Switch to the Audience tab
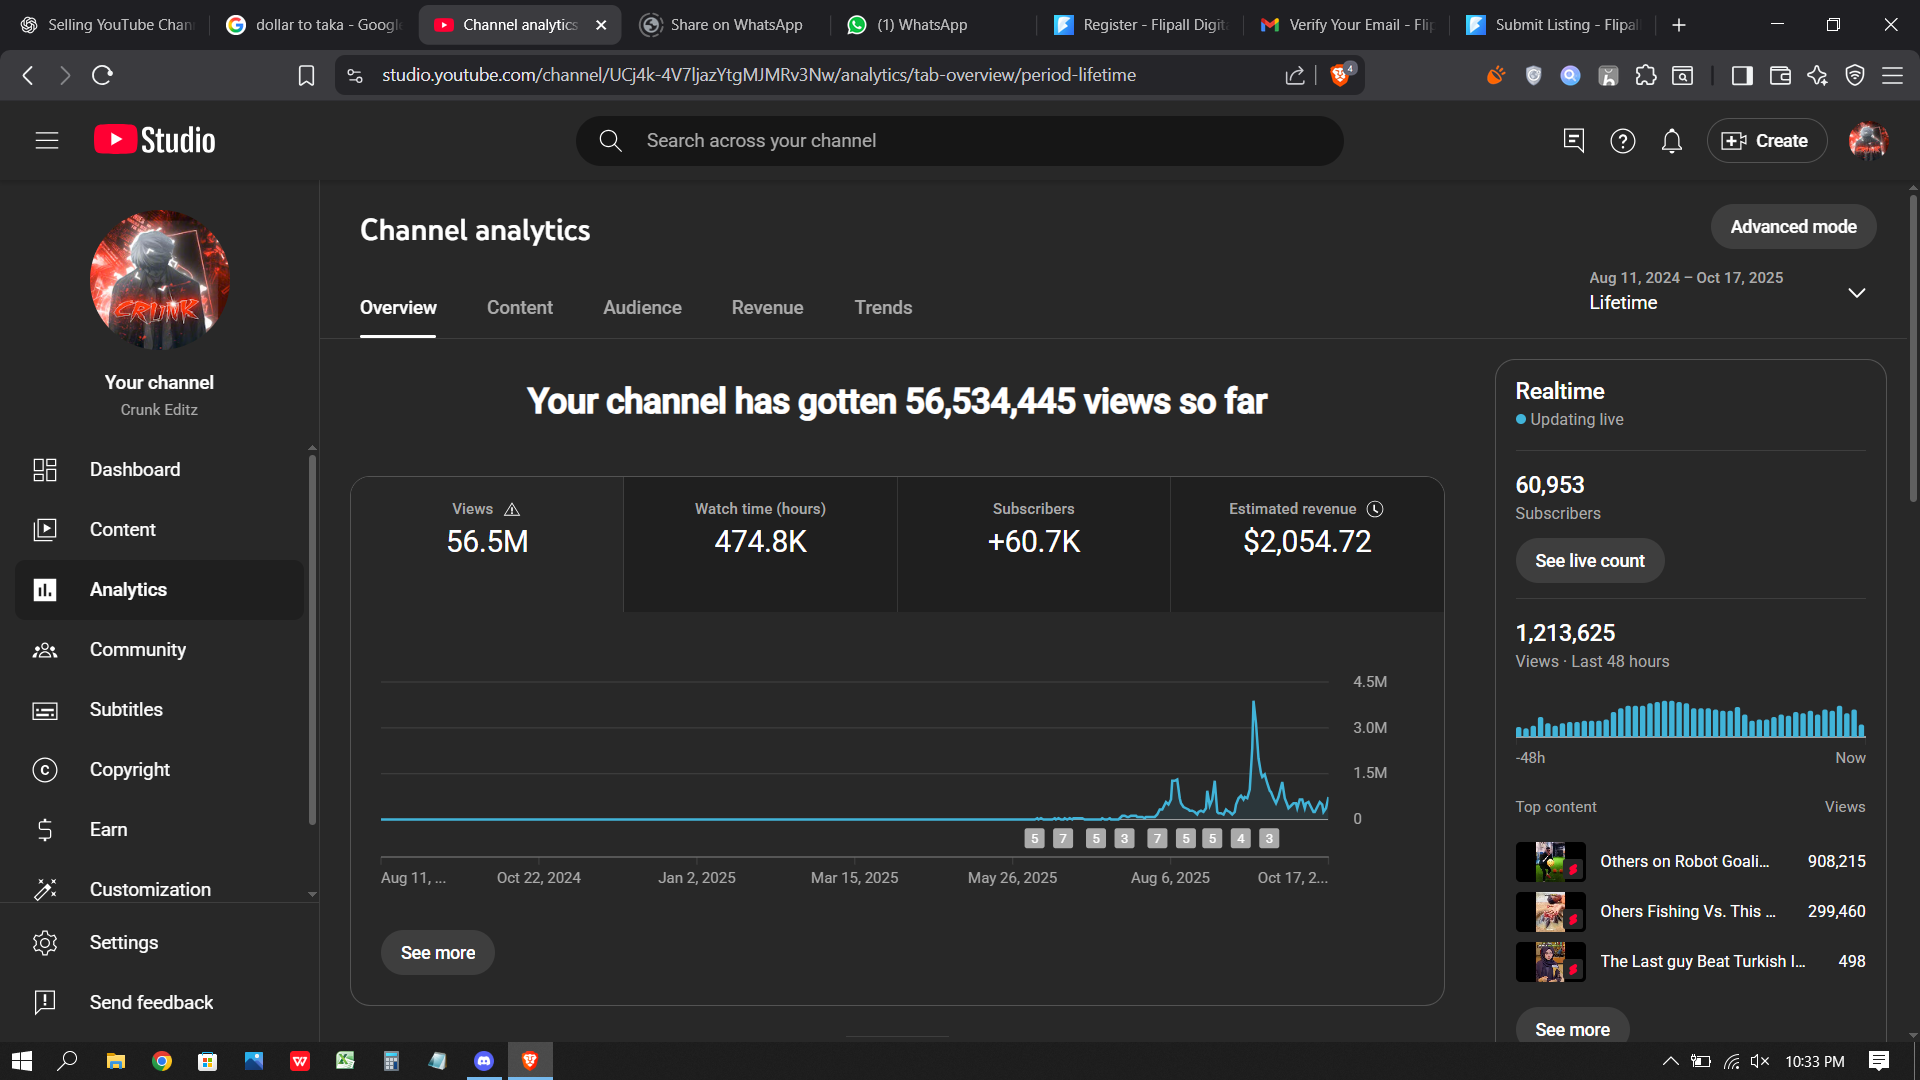The image size is (1920, 1080). [642, 308]
